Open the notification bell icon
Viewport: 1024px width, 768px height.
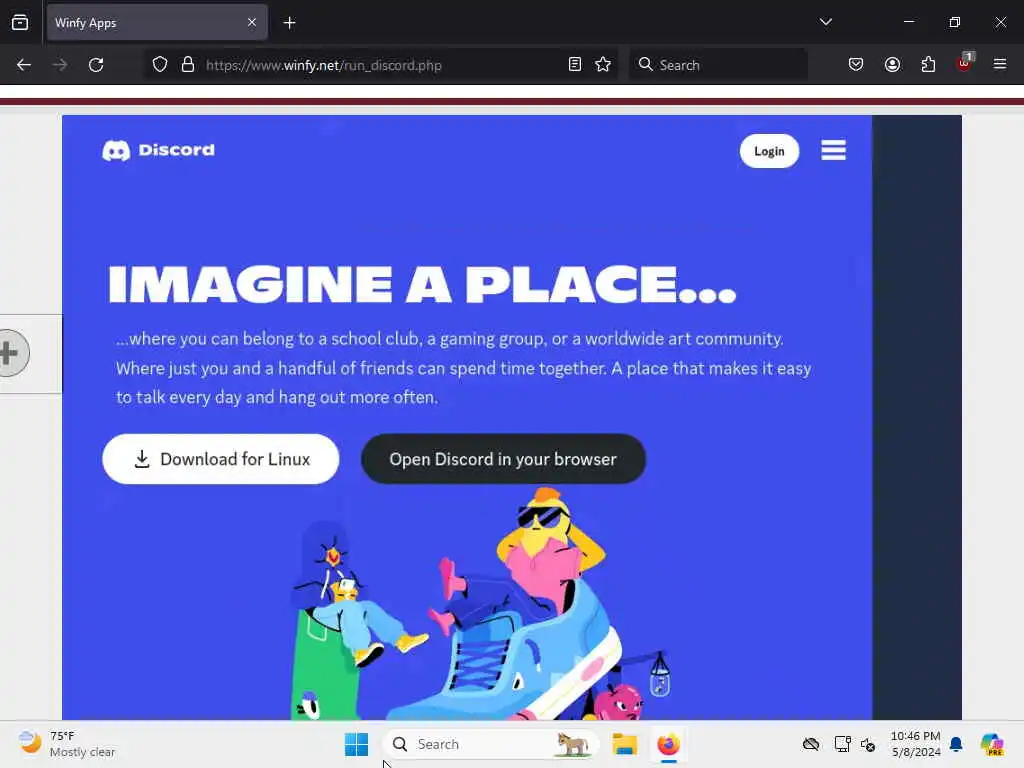[956, 744]
